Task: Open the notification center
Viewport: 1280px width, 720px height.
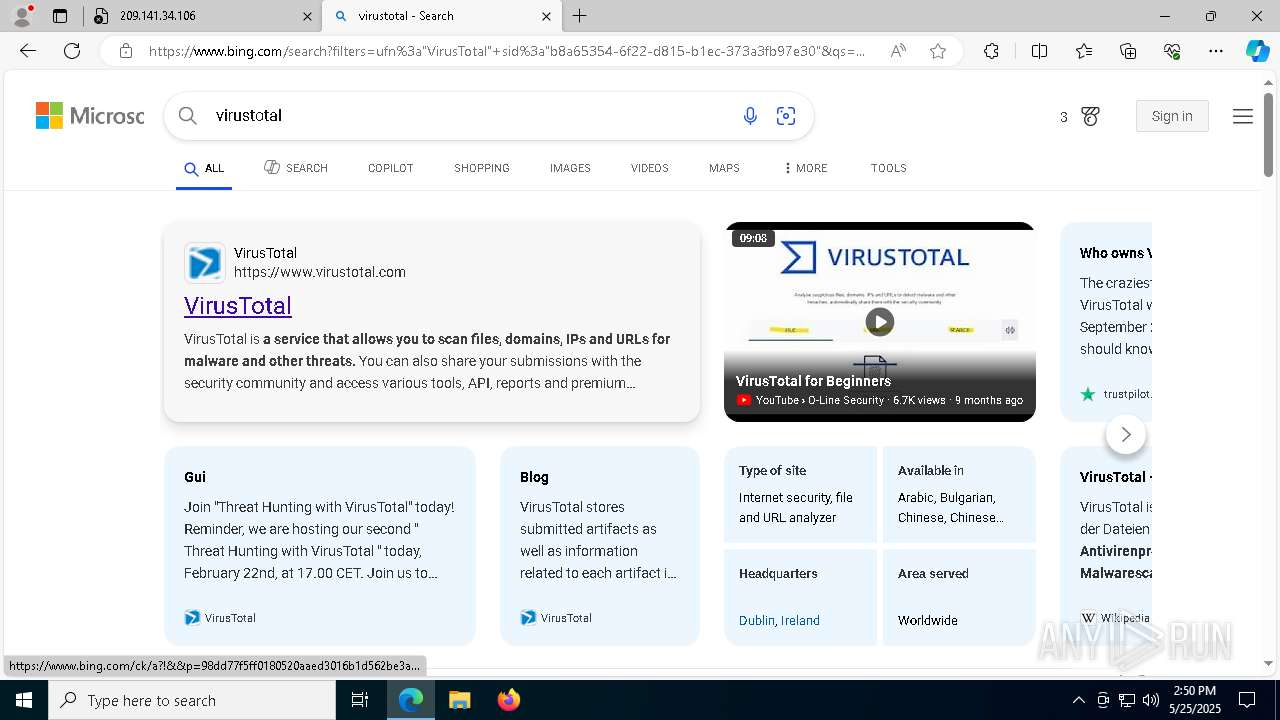Action: pos(1247,700)
